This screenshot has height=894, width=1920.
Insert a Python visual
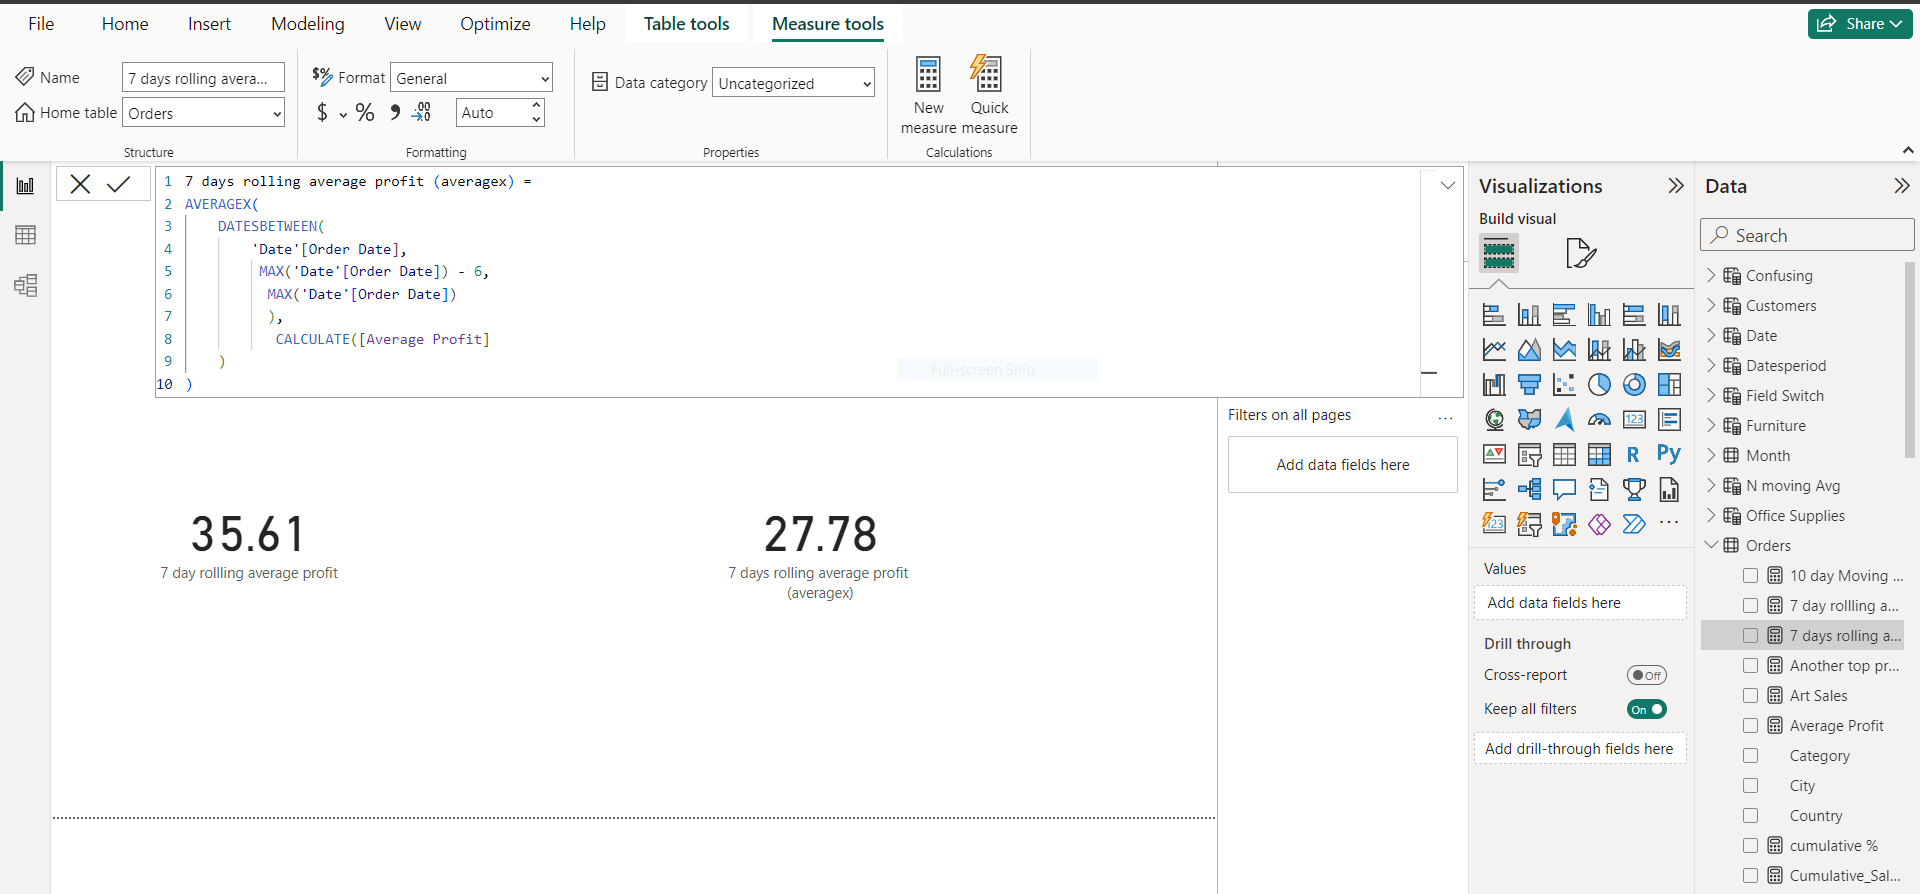(x=1668, y=454)
